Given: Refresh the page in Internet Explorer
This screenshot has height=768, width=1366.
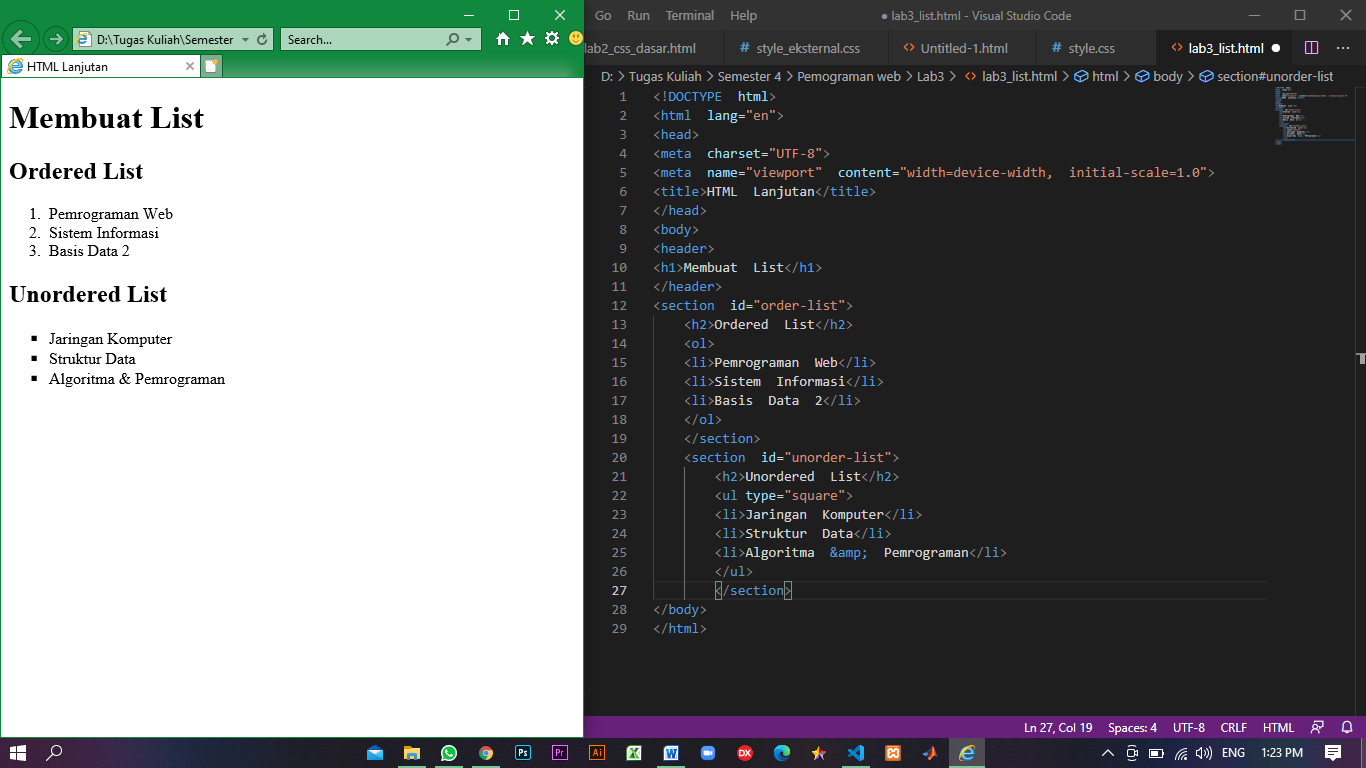Looking at the screenshot, I should point(262,40).
